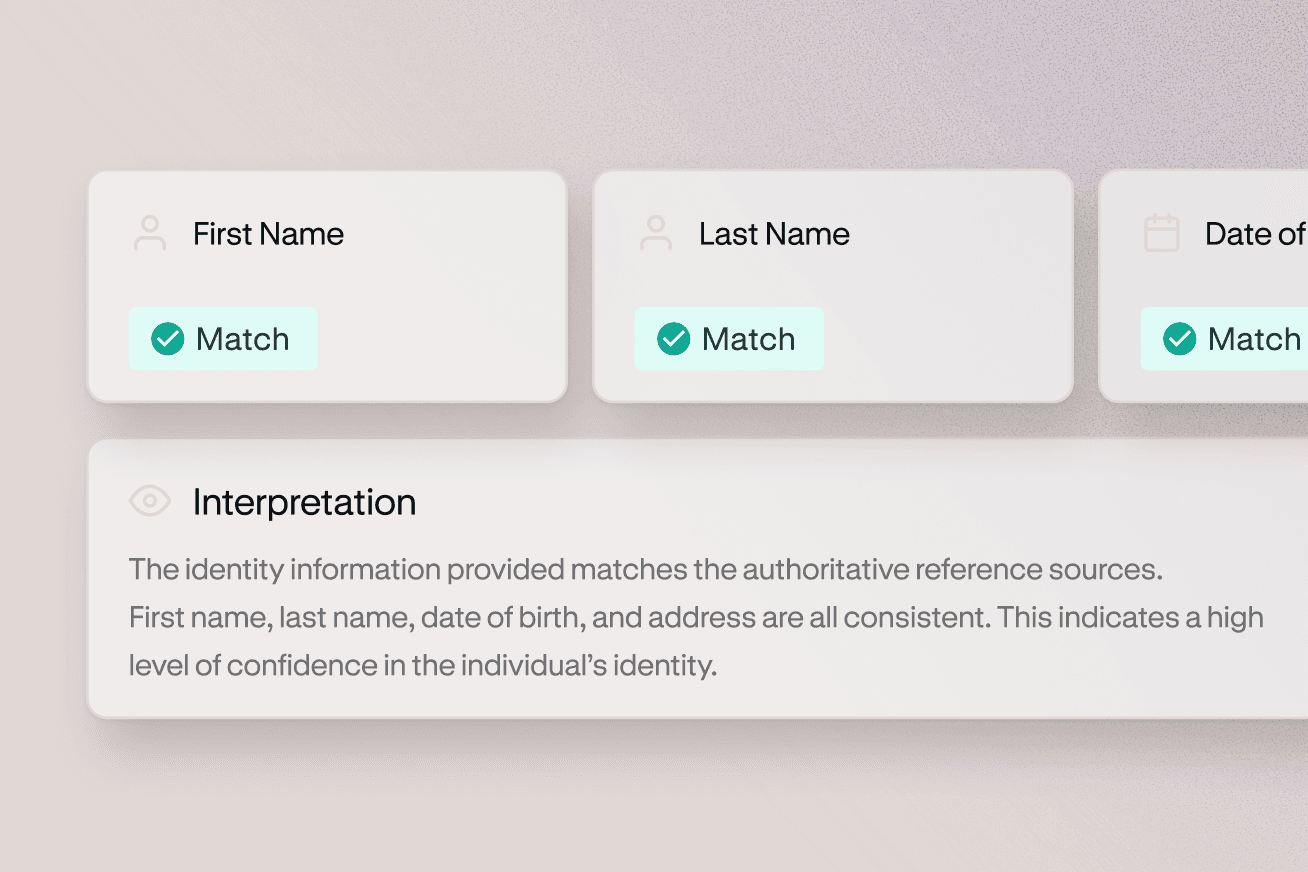The image size is (1308, 872).
Task: Toggle the First Name Match status badge
Action: point(223,339)
